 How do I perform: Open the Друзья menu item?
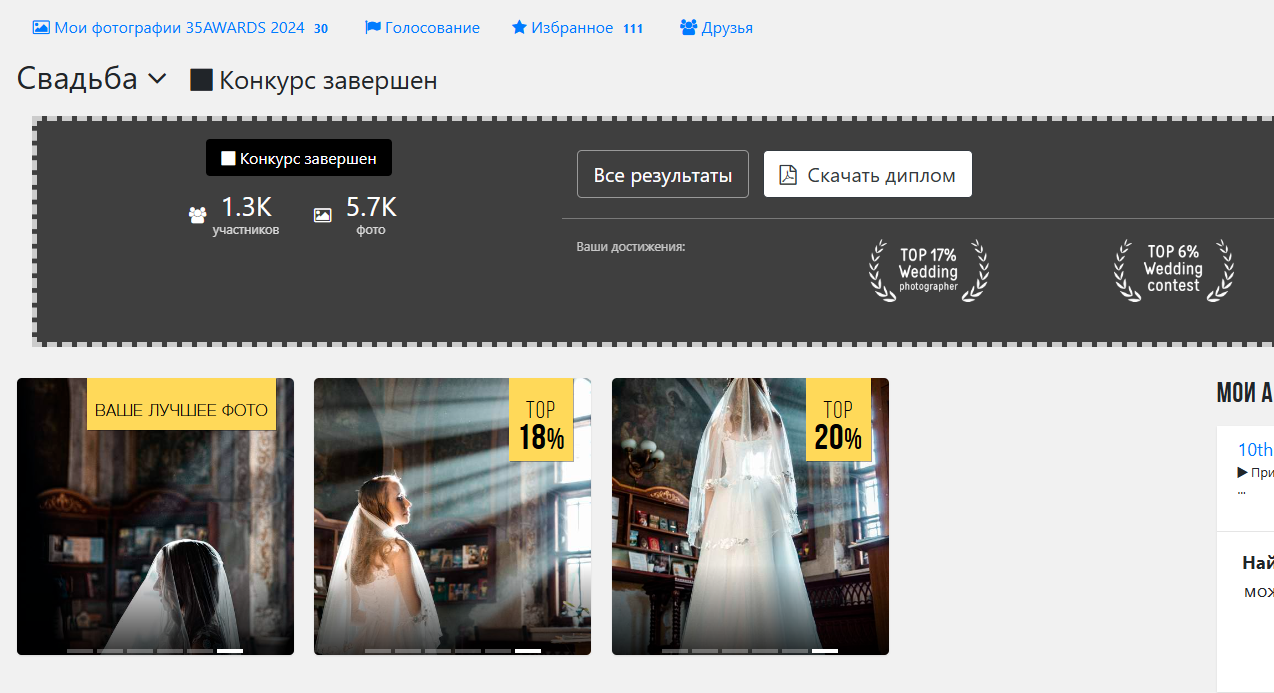pyautogui.click(x=727, y=28)
